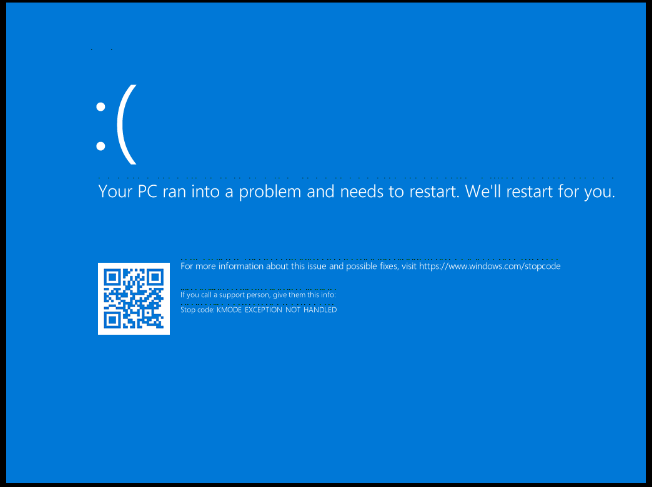Screen dimensions: 652x487
Task: Click the 'We'll restart for you.' sentence
Action: coord(540,192)
